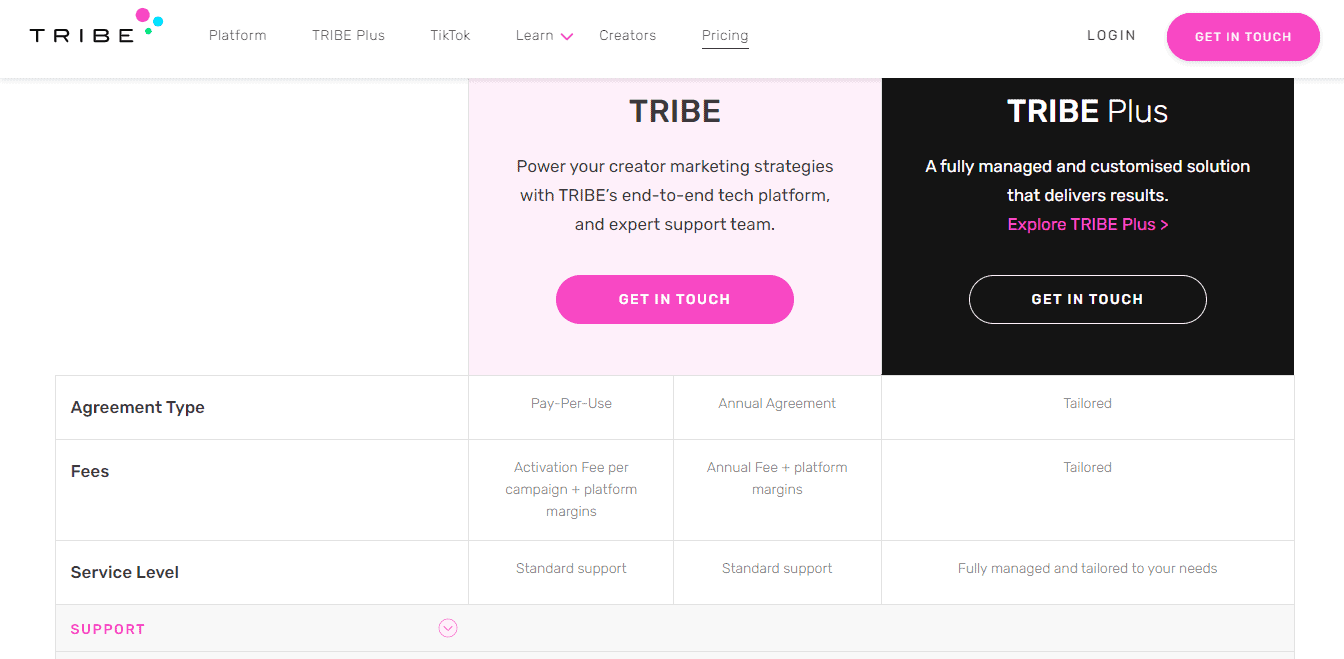Follow the Explore TRIBE Plus link

click(x=1087, y=224)
